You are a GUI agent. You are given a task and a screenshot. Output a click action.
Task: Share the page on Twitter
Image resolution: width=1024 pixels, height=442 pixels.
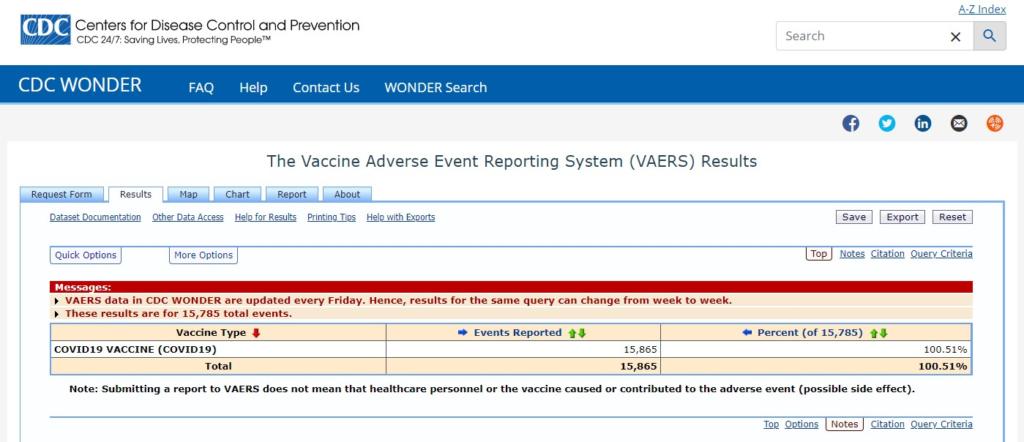coord(887,123)
